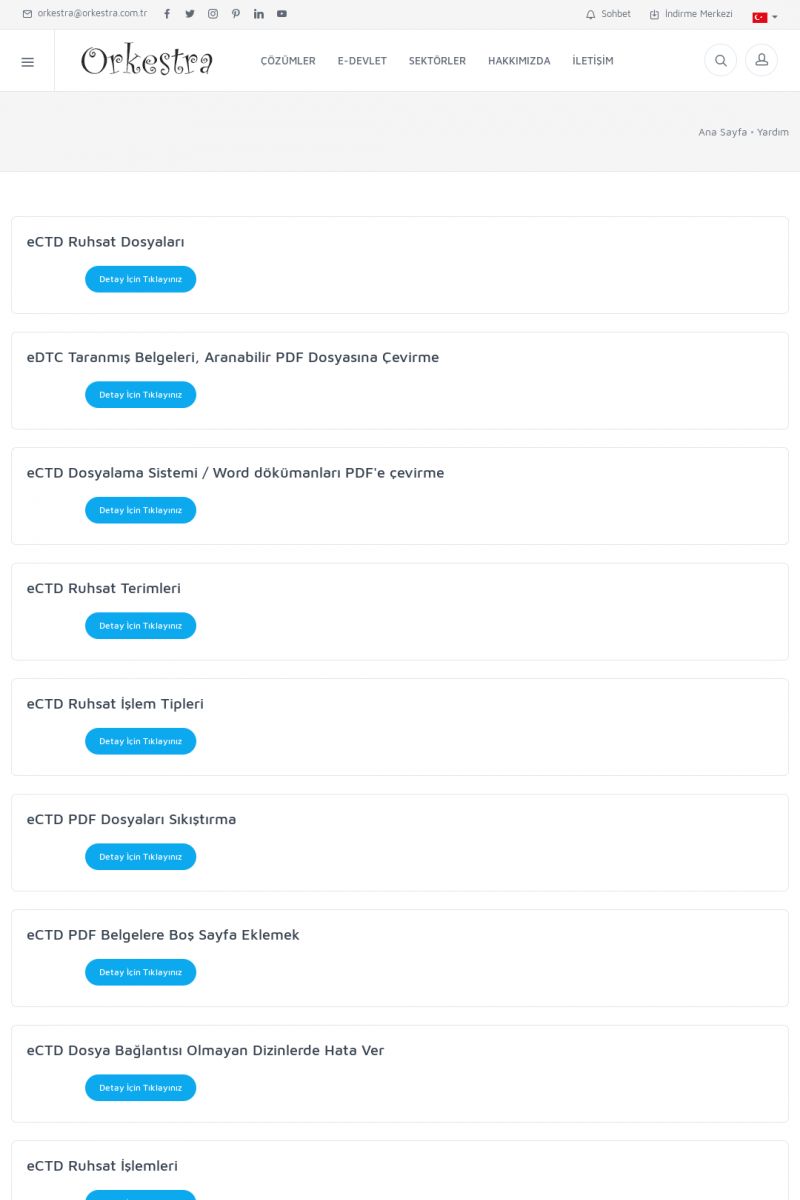The height and width of the screenshot is (1200, 800).
Task: Open the YouTube social icon
Action: tap(282, 14)
